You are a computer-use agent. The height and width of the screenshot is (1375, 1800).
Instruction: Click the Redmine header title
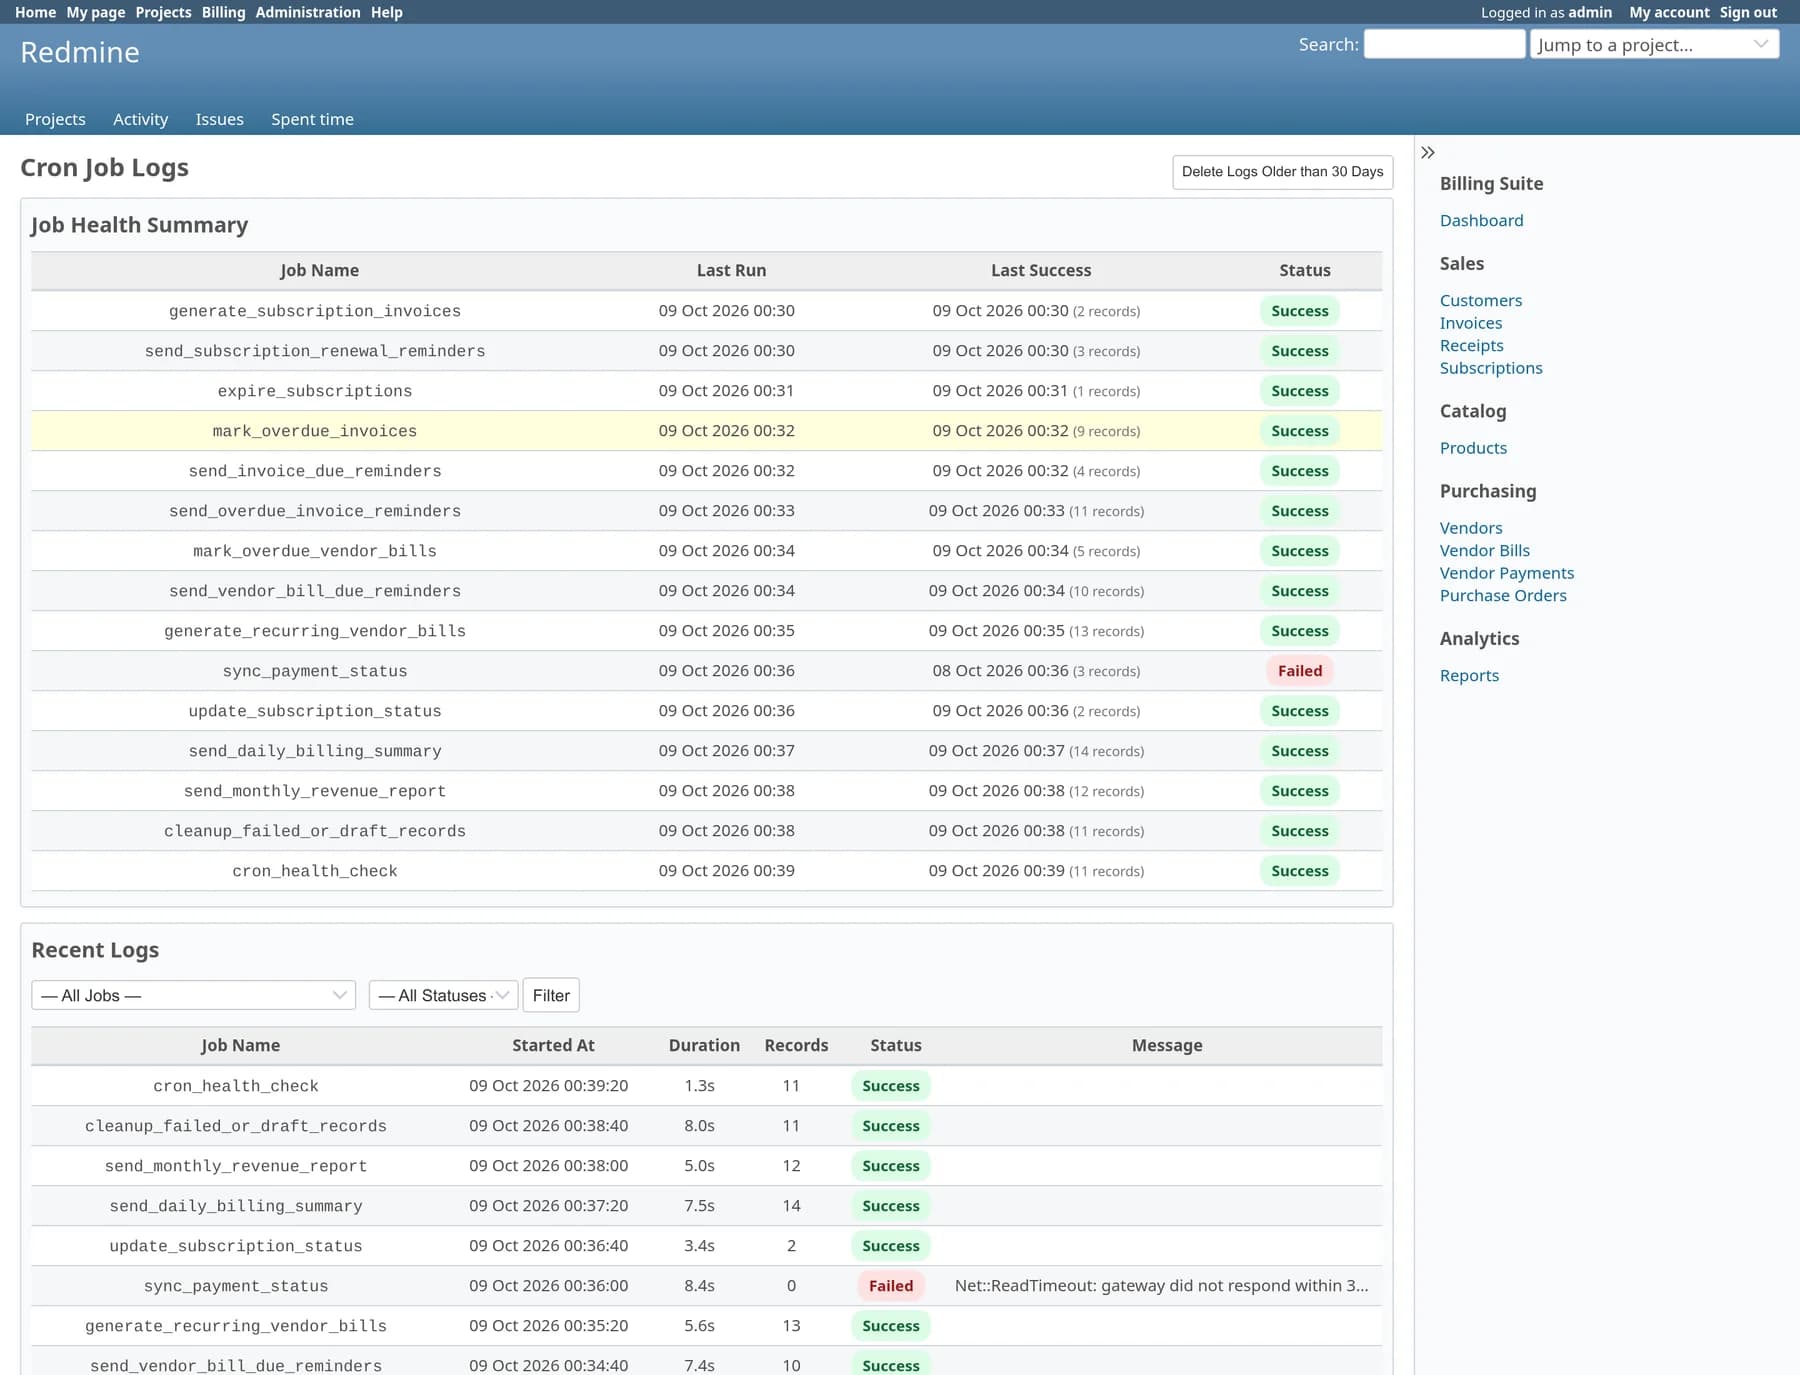point(80,52)
